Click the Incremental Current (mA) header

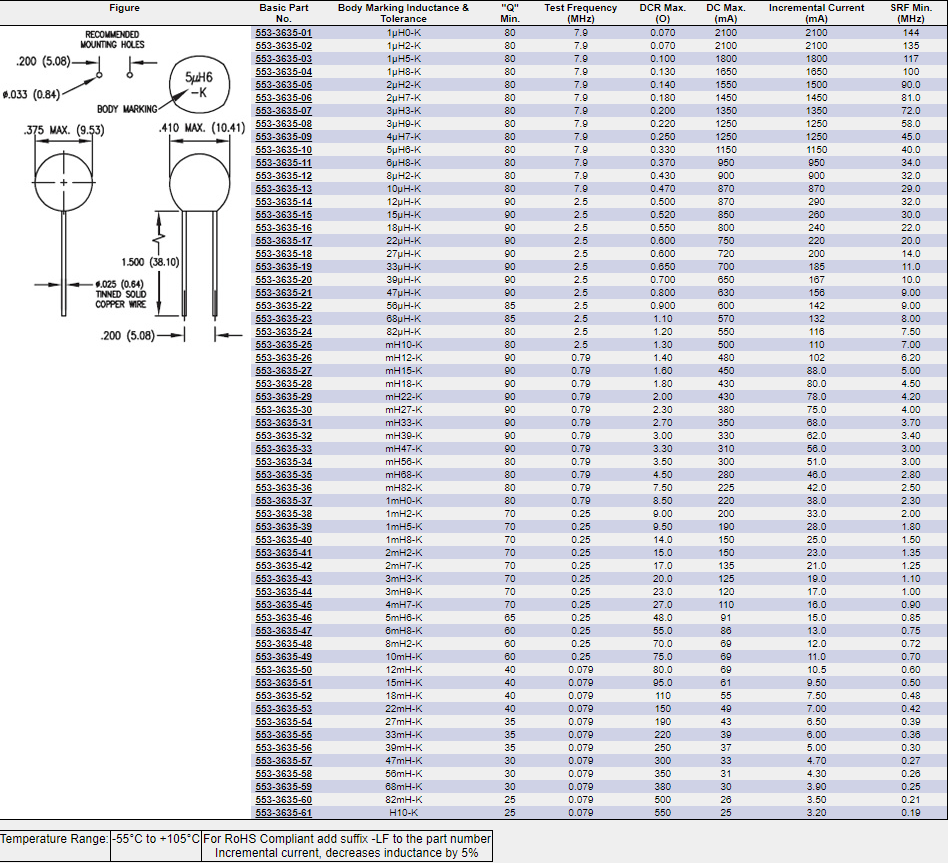(x=816, y=13)
